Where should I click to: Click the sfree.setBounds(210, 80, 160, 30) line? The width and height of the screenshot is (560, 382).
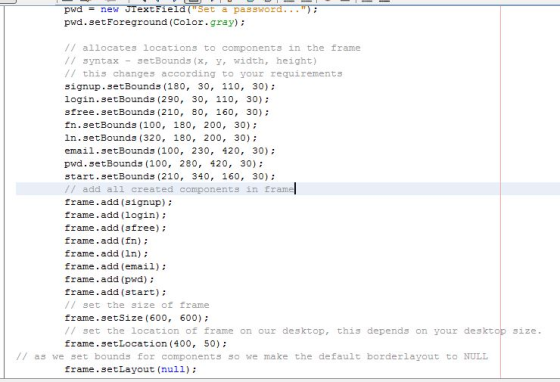(x=167, y=112)
